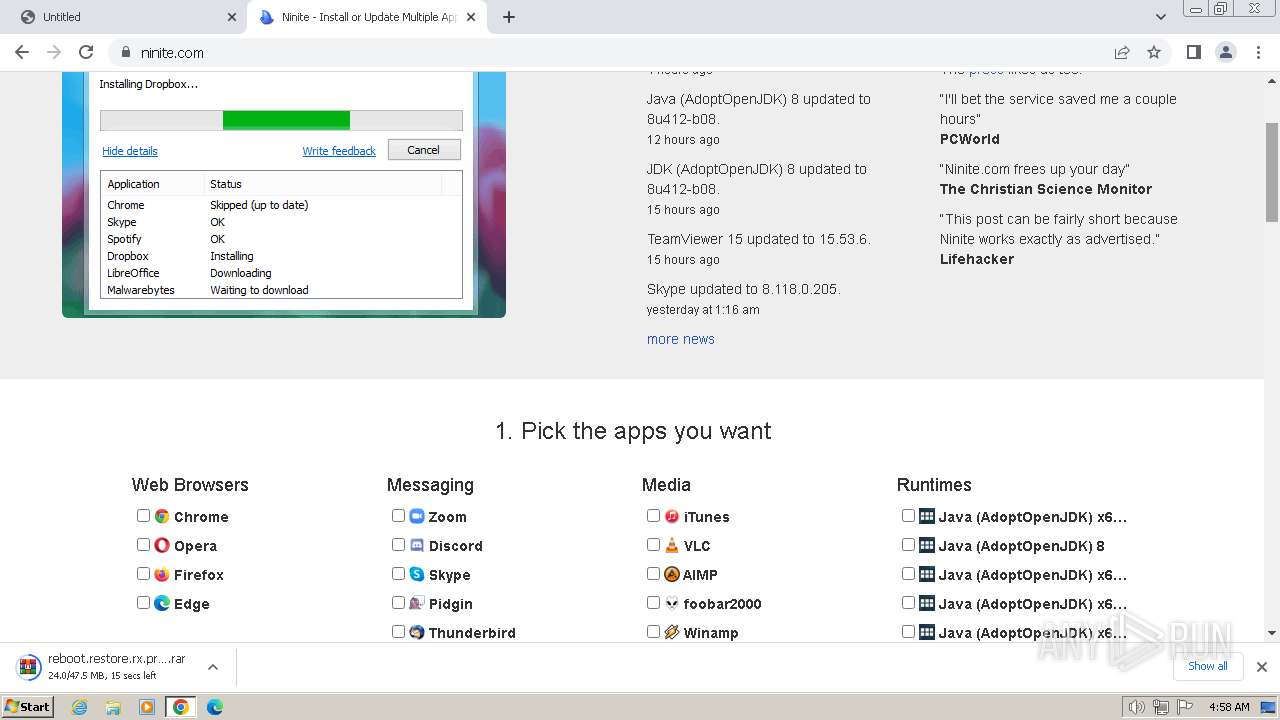
Task: Check the Skype checkbox in Messaging
Action: coord(399,574)
